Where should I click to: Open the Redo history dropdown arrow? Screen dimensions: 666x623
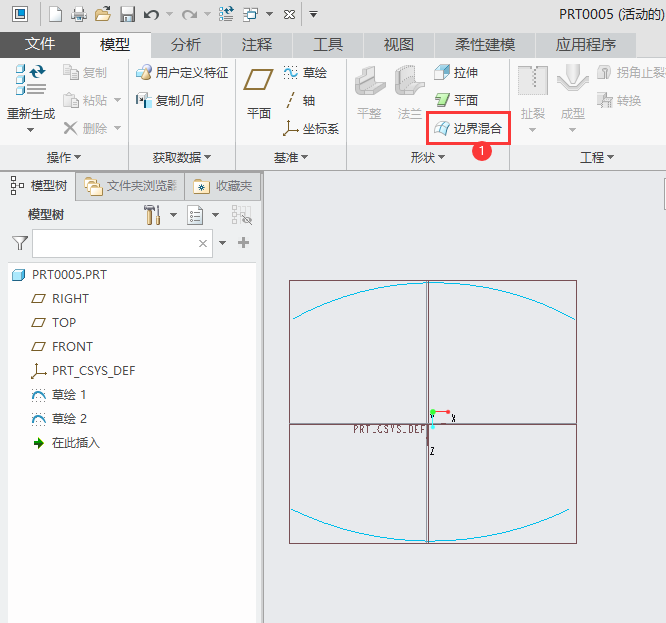tap(207, 14)
